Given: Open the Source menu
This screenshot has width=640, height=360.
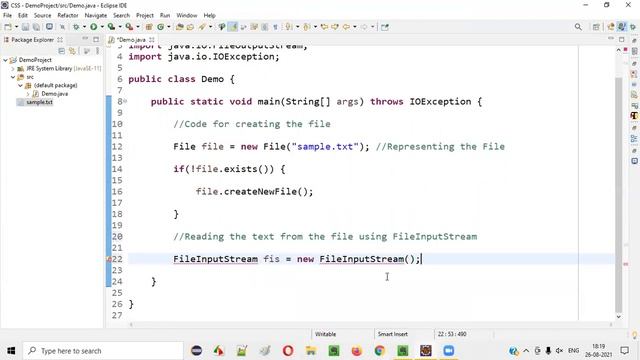Looking at the screenshot, I should coord(42,15).
